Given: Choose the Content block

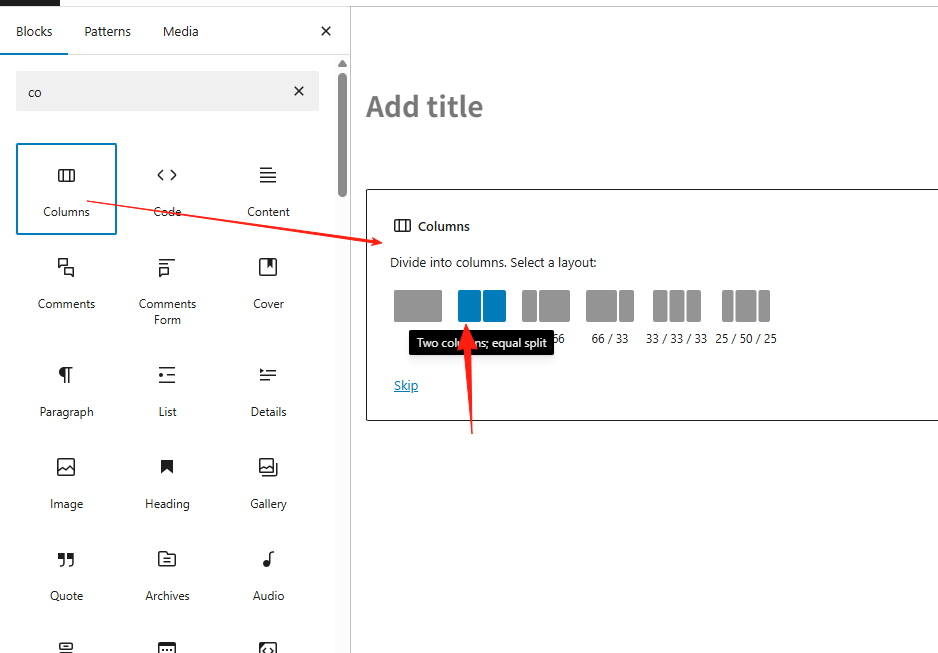Looking at the screenshot, I should pos(268,189).
